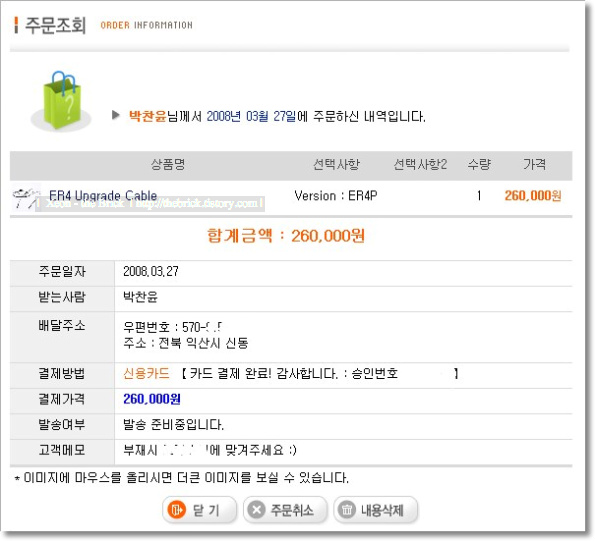
Task: Cancel the order with 주문취소 button
Action: coord(285,510)
